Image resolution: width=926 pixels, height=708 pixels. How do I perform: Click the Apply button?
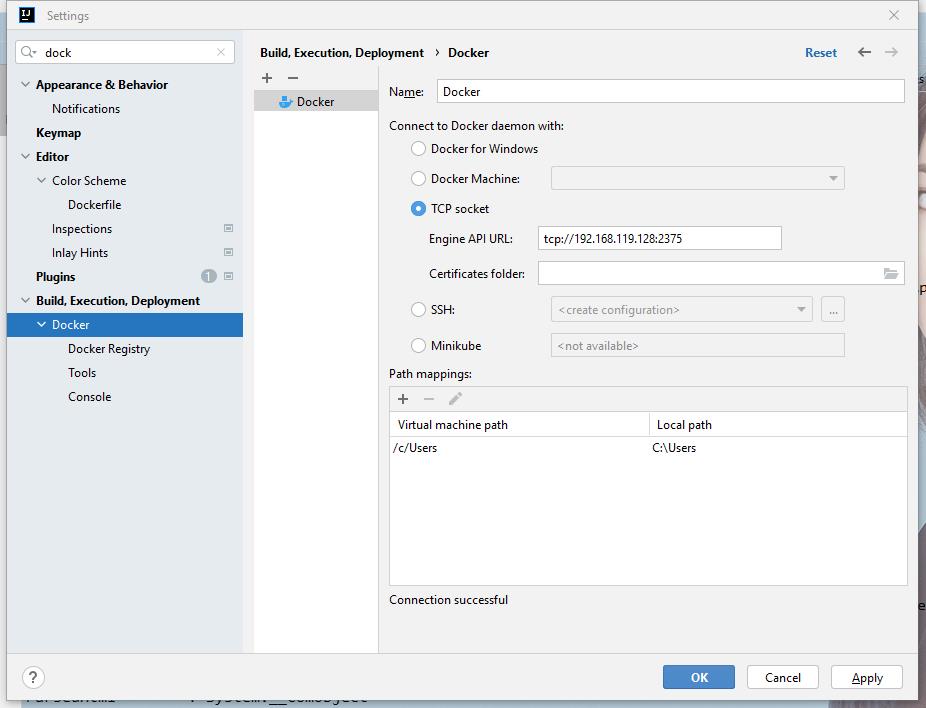pyautogui.click(x=867, y=677)
